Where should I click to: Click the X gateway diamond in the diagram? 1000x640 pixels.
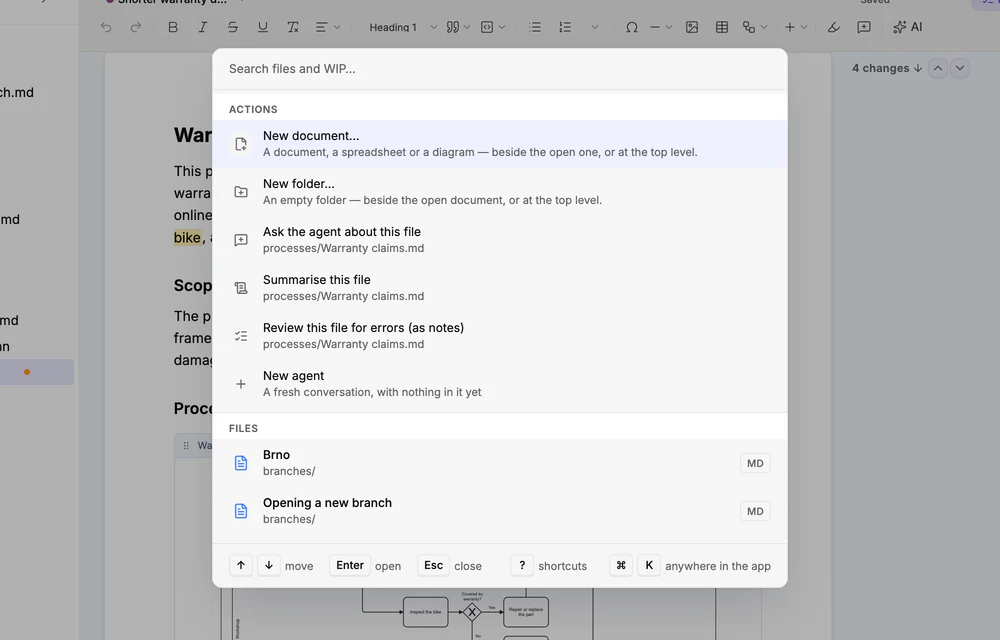pos(472,613)
